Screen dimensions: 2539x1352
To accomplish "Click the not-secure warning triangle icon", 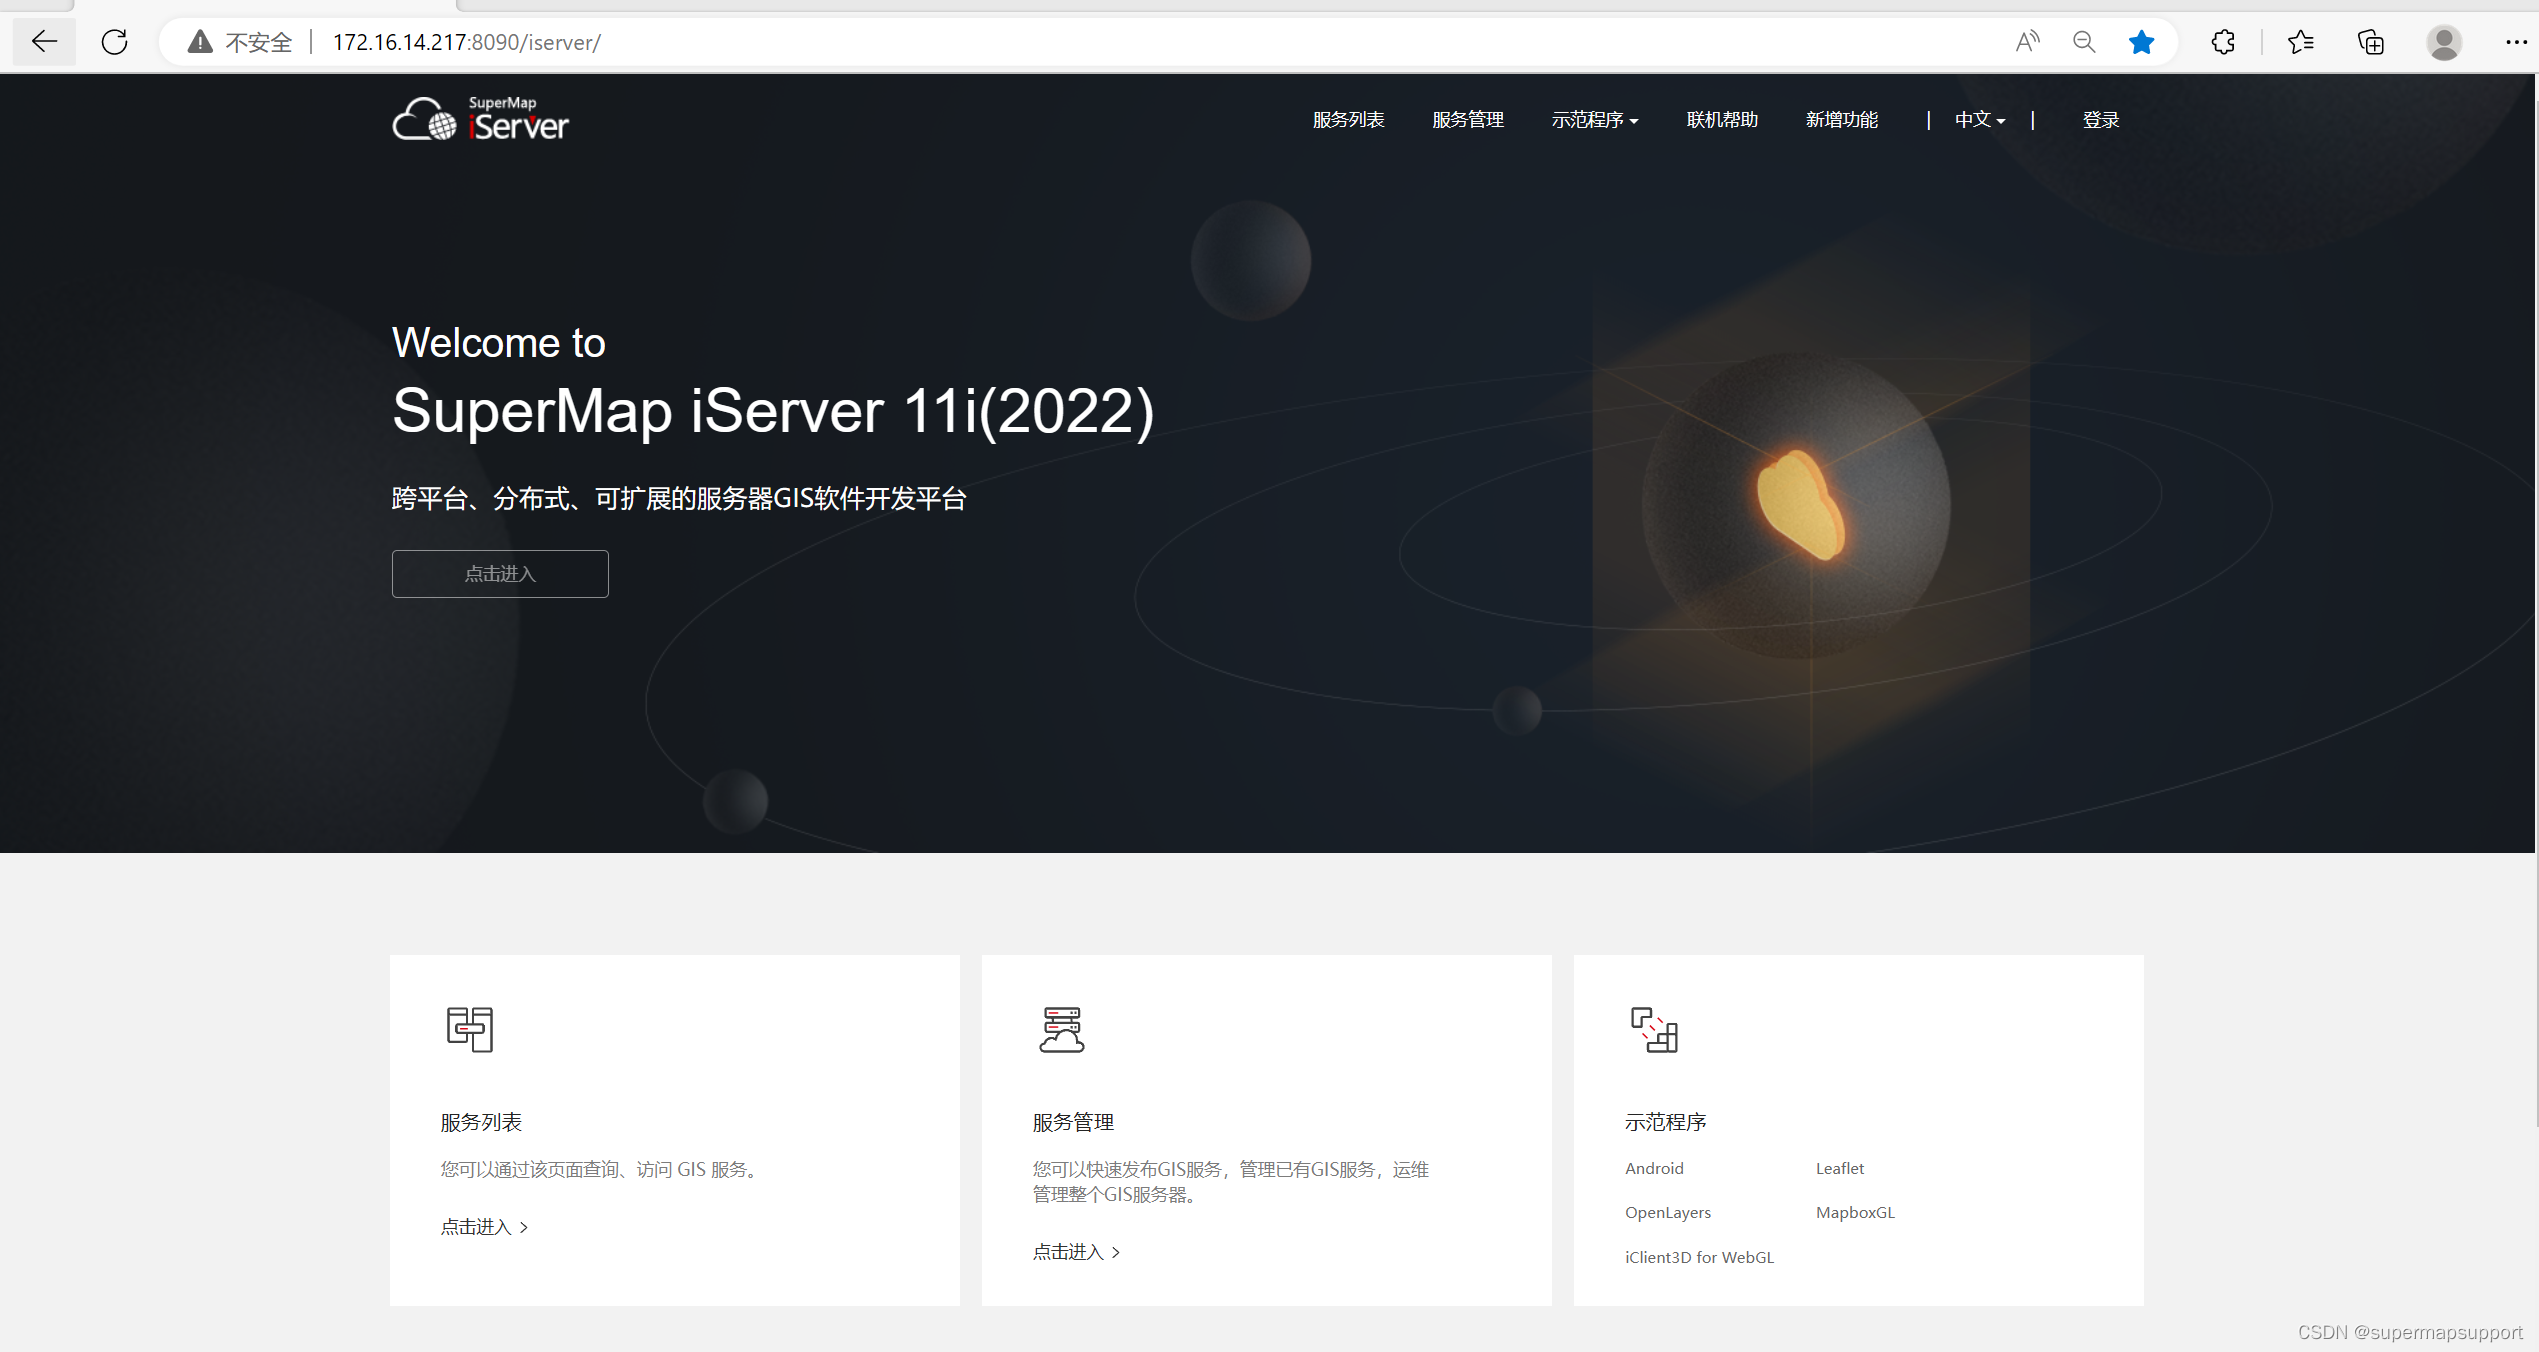I will [200, 42].
